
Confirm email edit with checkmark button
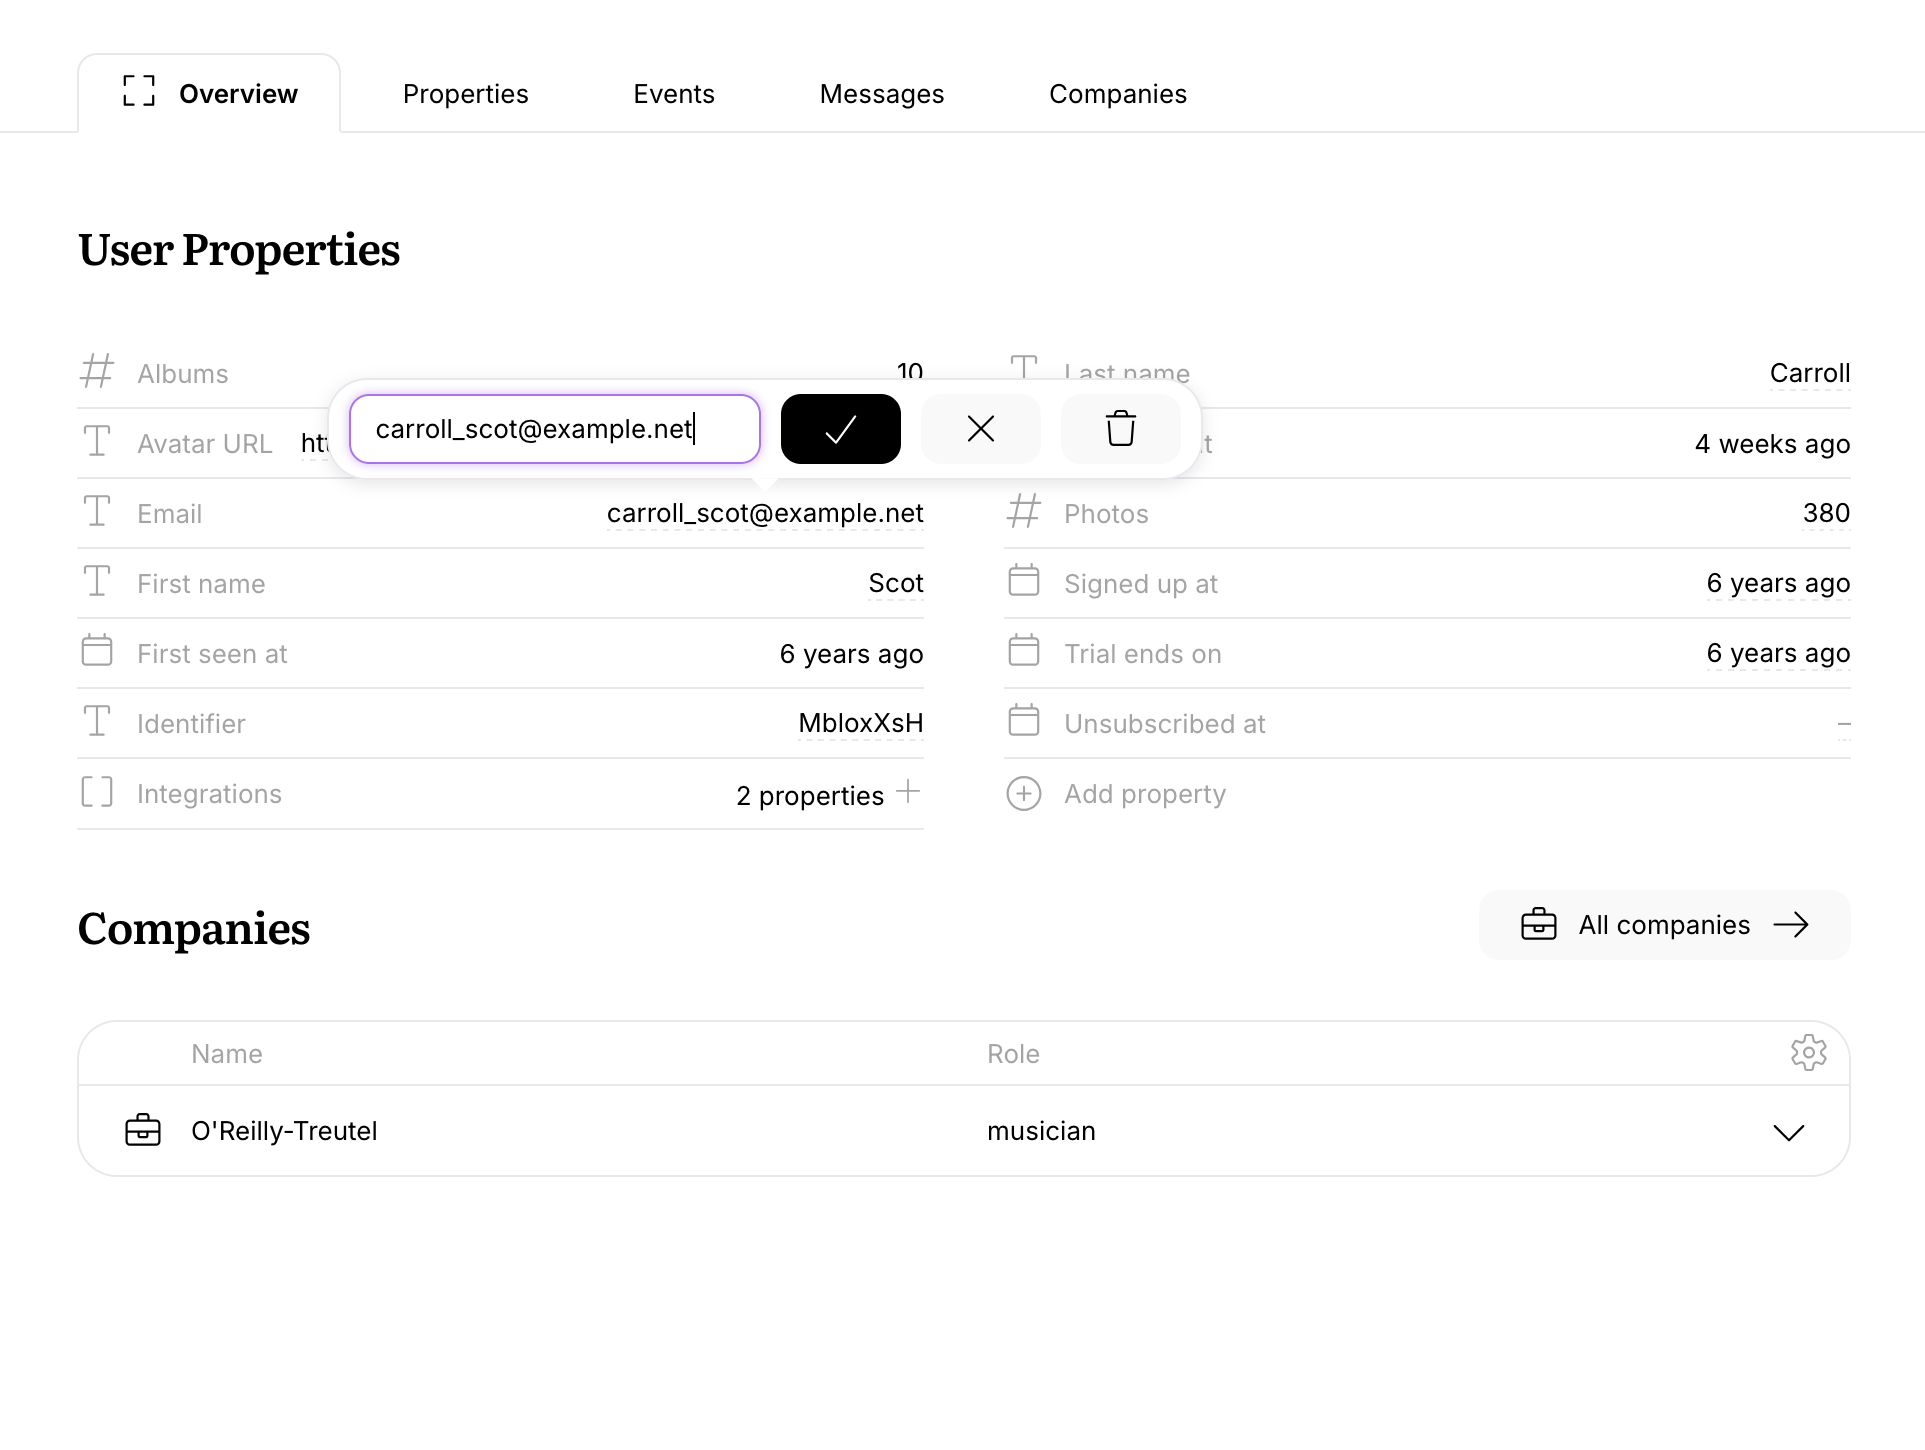pos(840,429)
